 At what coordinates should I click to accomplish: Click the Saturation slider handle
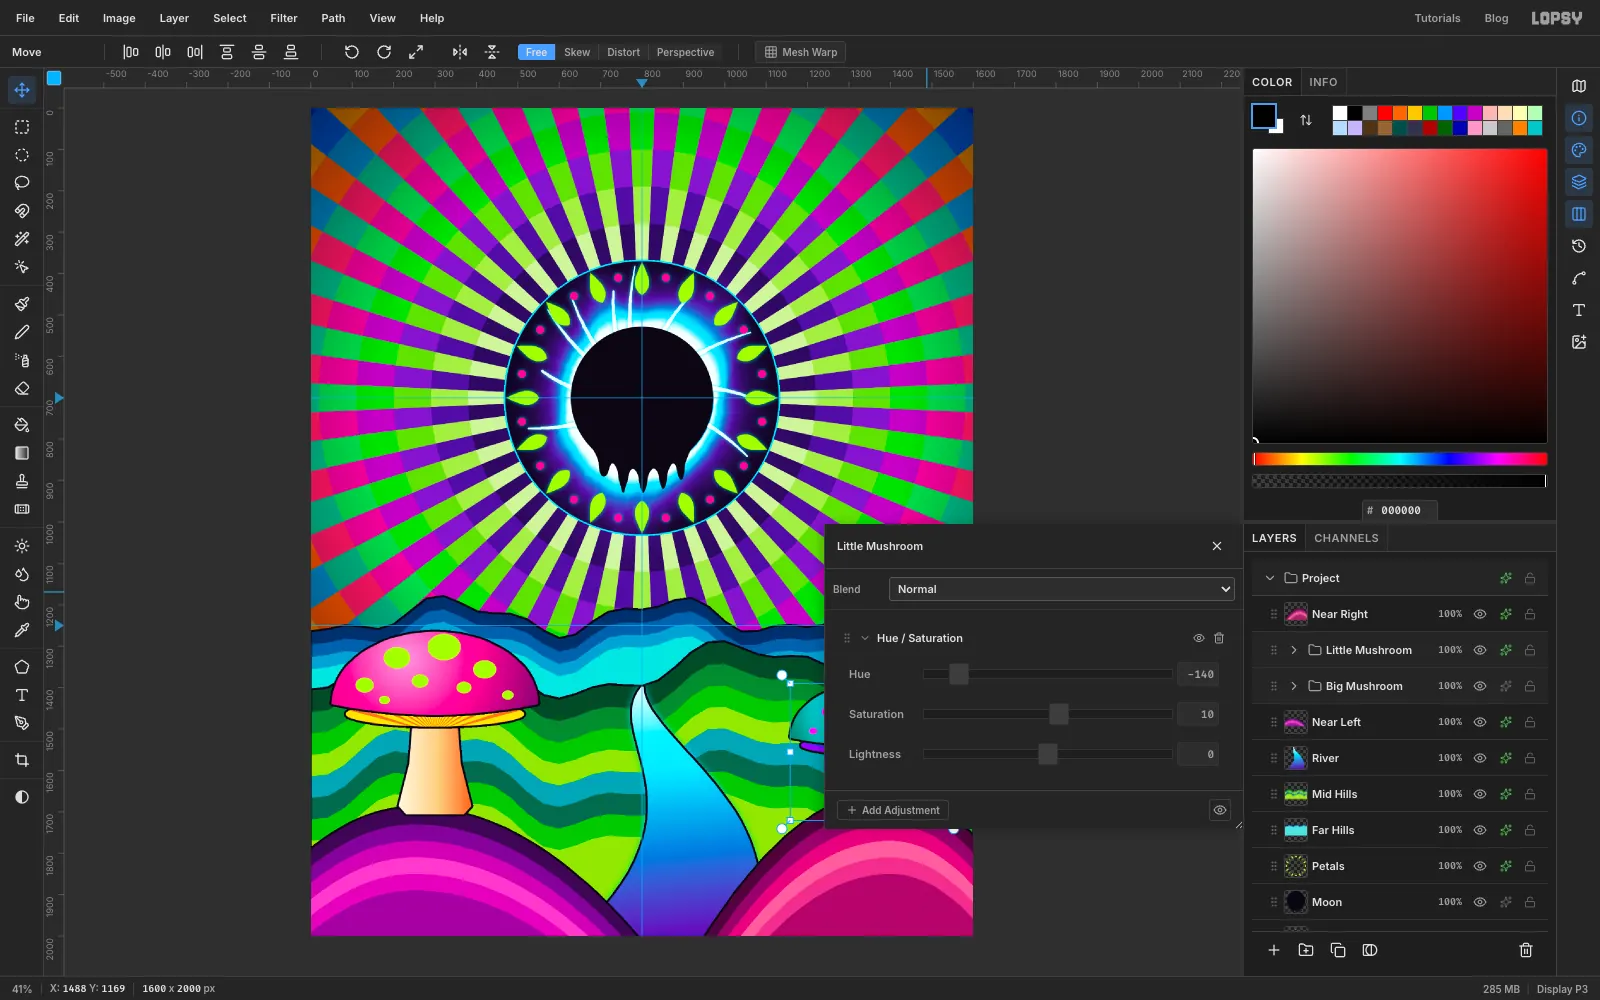(1058, 714)
